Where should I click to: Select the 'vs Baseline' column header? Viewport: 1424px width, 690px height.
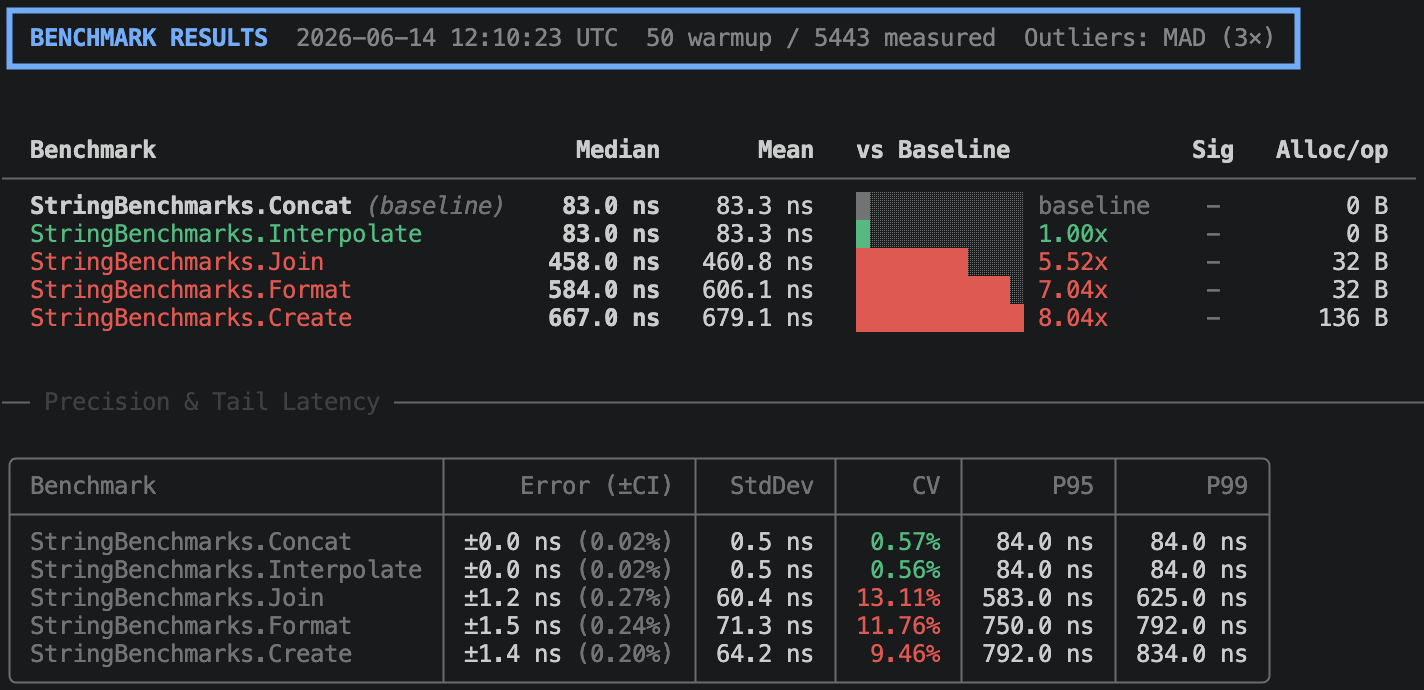[933, 150]
